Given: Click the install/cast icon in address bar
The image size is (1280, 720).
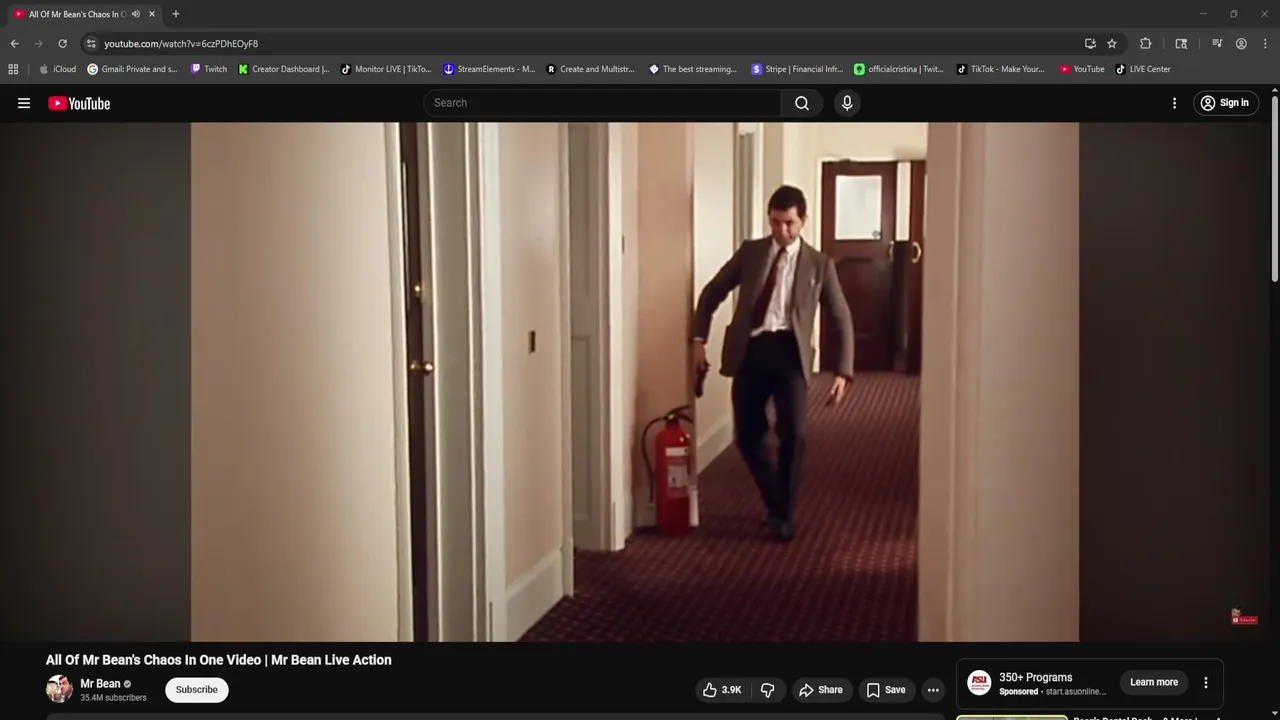Looking at the screenshot, I should pyautogui.click(x=1090, y=44).
